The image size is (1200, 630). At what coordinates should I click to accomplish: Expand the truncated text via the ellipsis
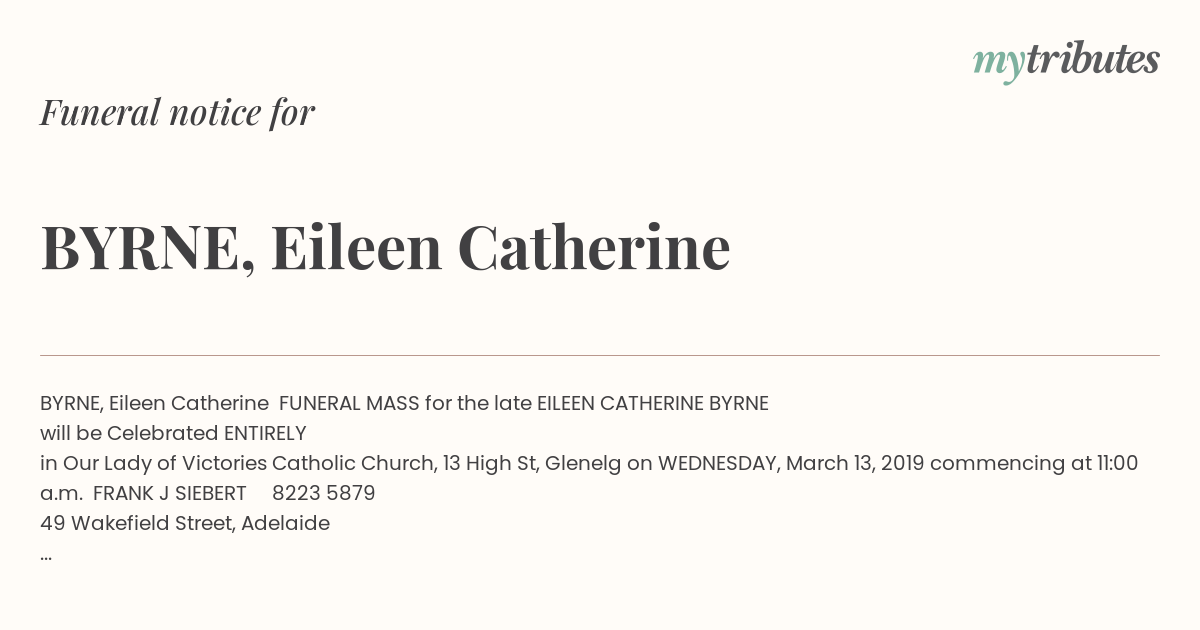click(x=46, y=556)
